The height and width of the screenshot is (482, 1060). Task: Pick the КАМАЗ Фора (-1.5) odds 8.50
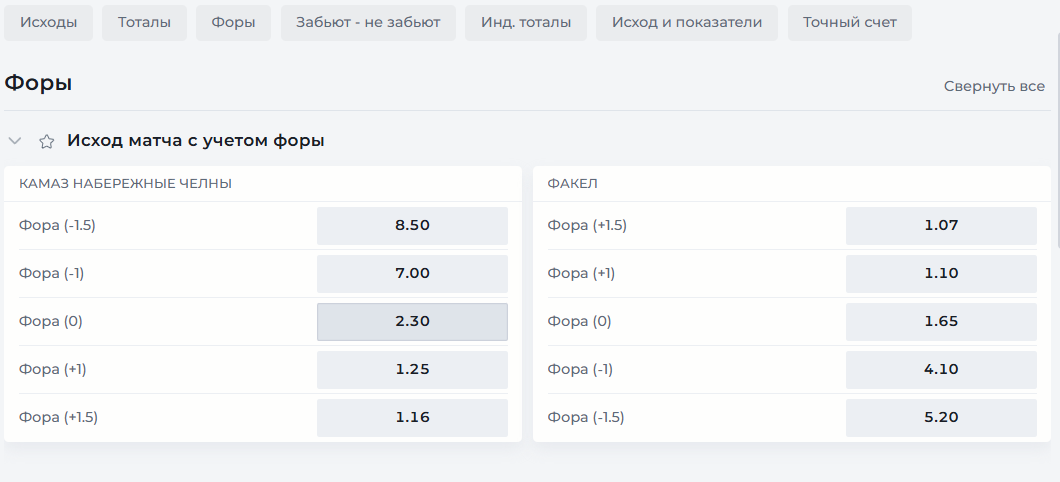click(412, 226)
